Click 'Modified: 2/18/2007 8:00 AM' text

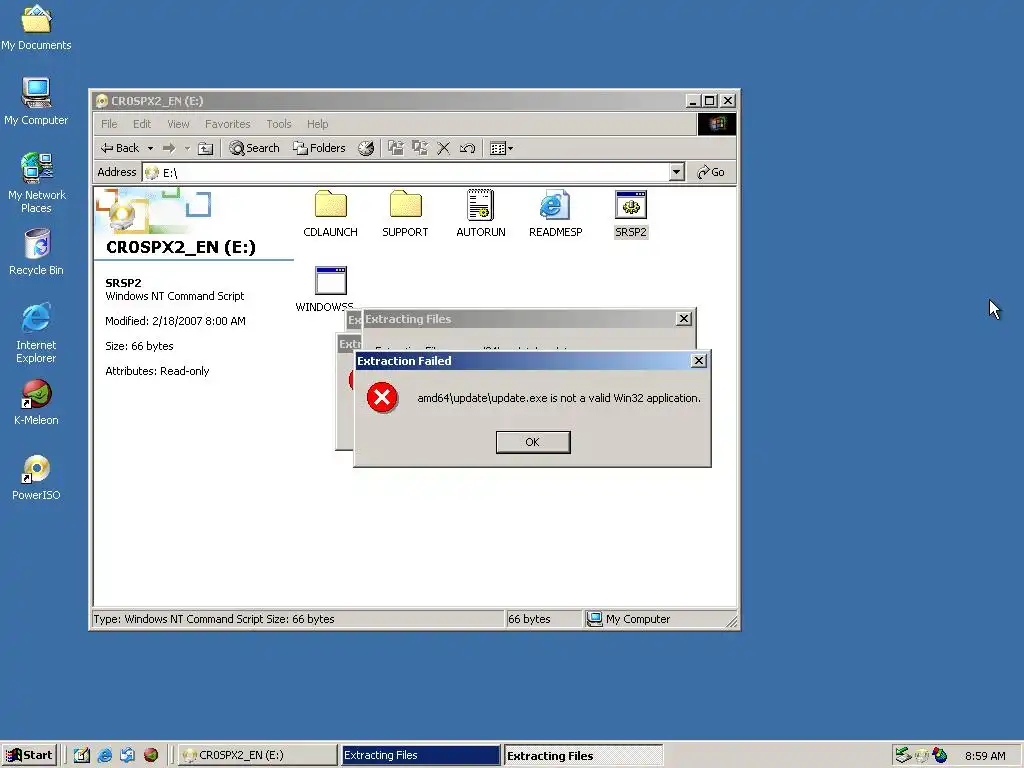tap(175, 321)
